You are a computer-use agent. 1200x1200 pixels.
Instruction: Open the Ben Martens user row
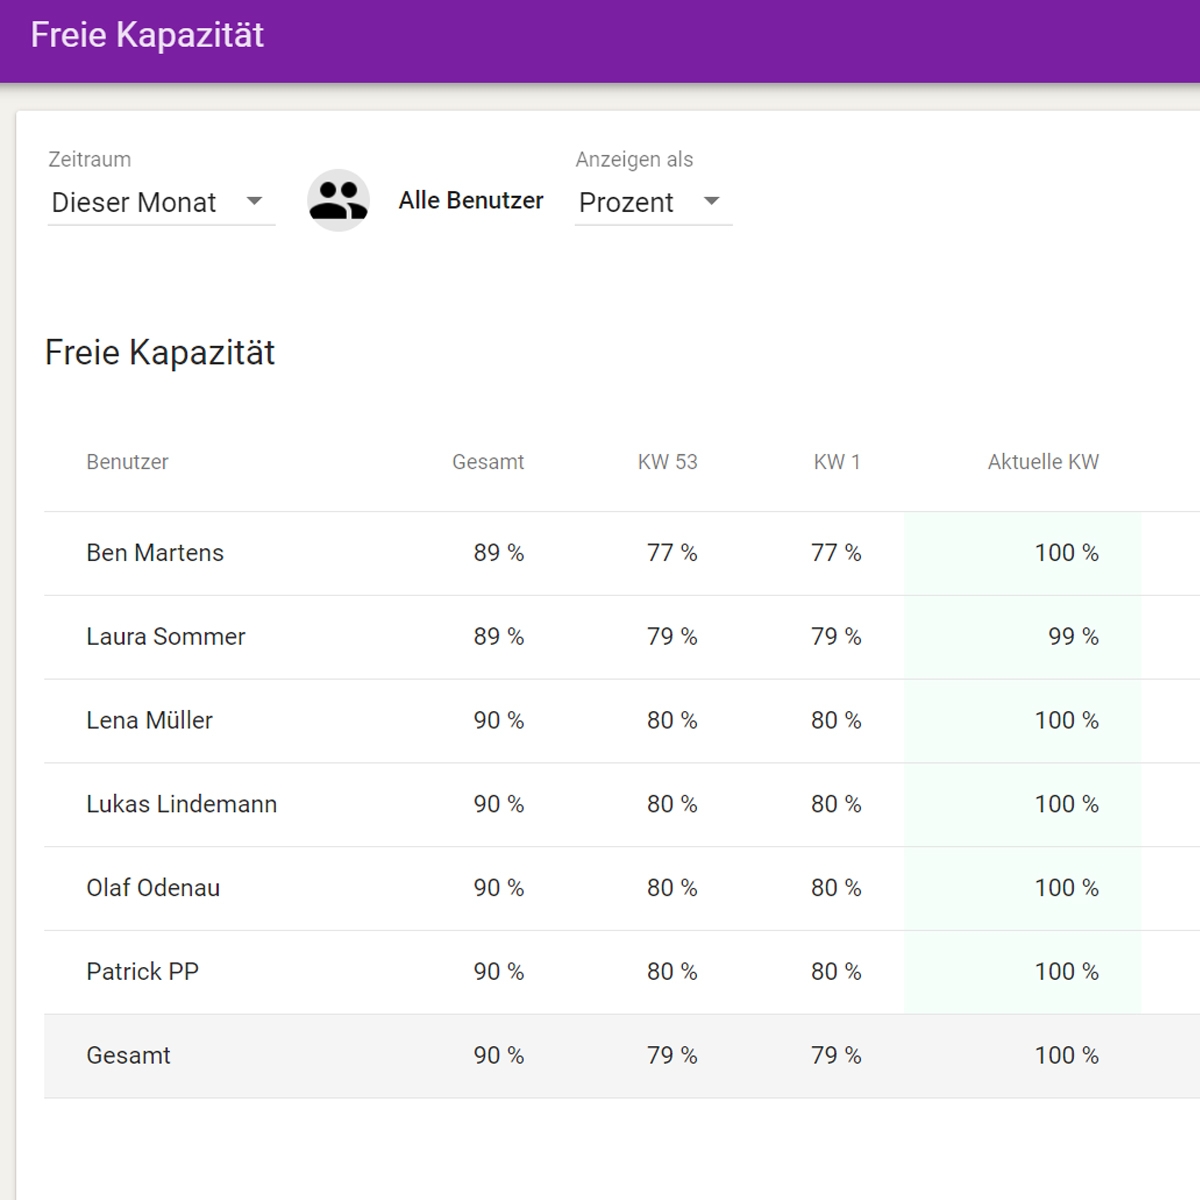click(x=155, y=553)
